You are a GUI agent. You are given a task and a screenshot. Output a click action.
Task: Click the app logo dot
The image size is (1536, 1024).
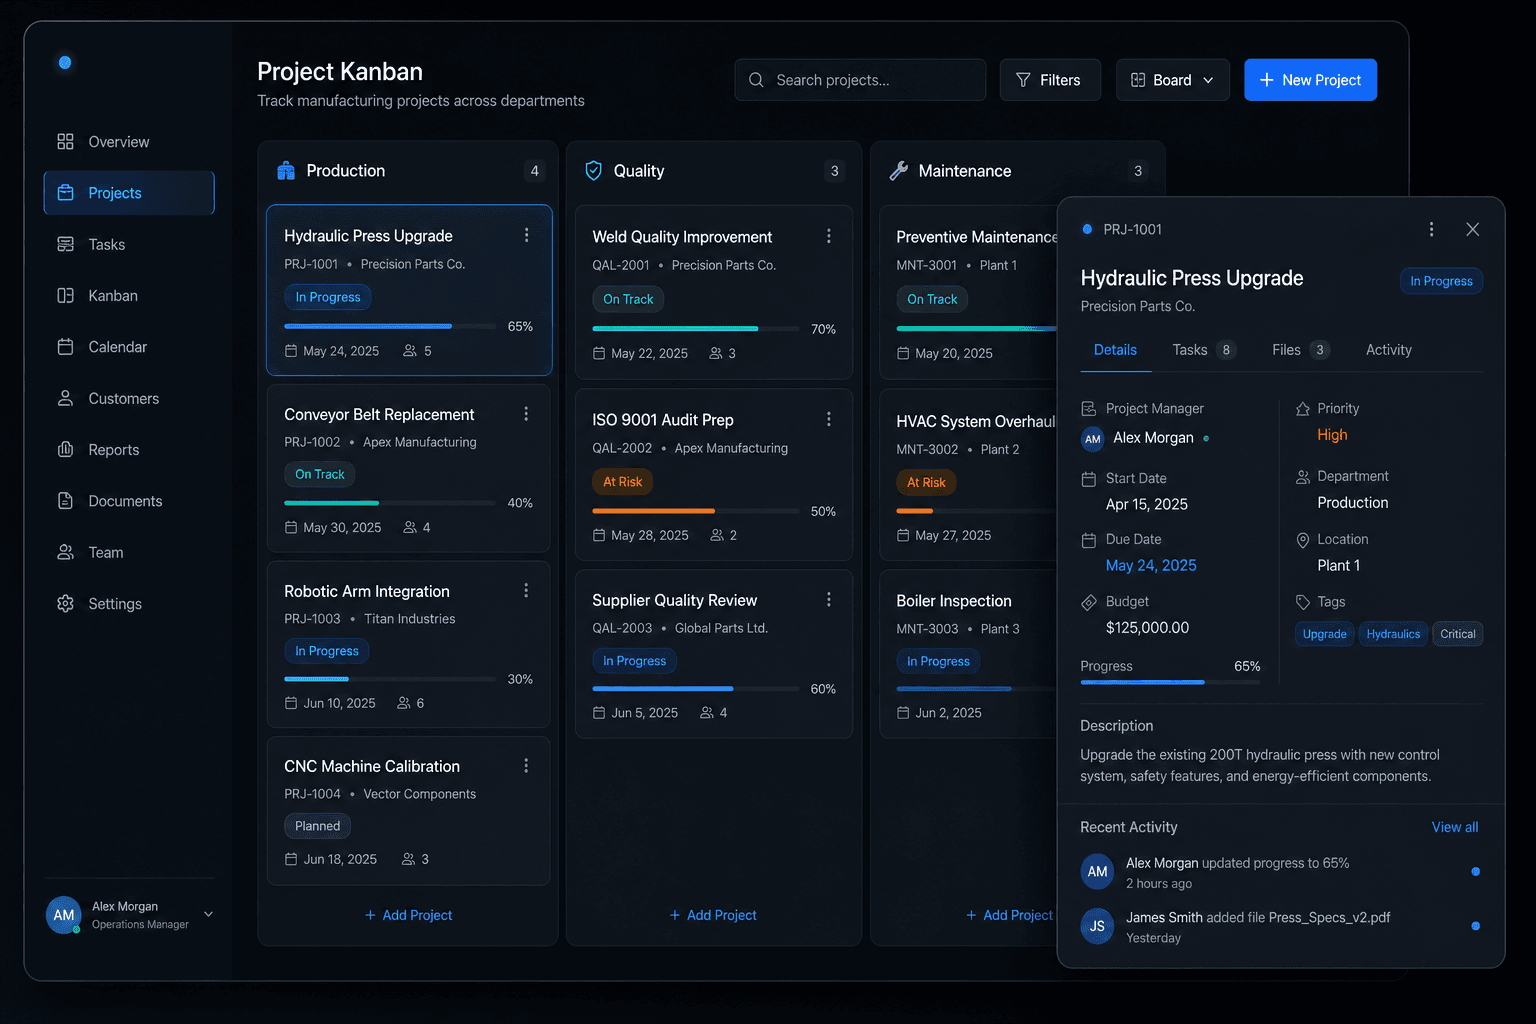click(65, 62)
